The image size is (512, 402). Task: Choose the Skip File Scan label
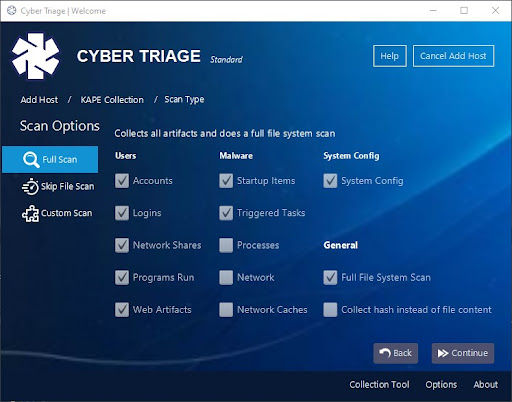[x=67, y=186]
